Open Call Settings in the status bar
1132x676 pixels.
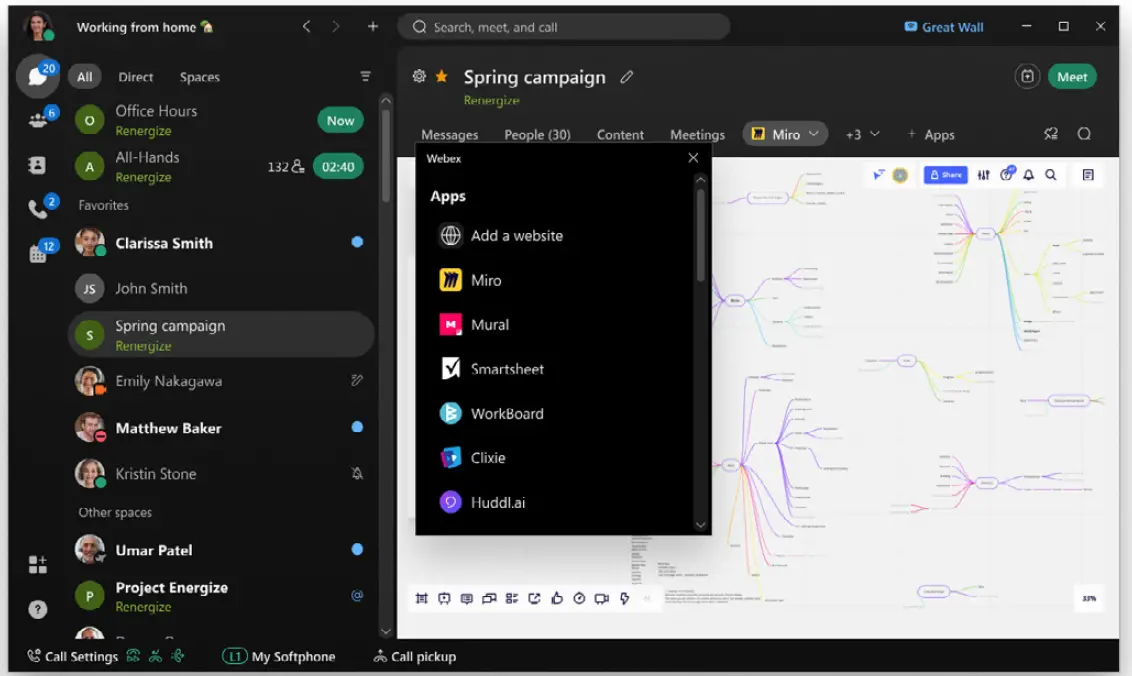pos(72,656)
